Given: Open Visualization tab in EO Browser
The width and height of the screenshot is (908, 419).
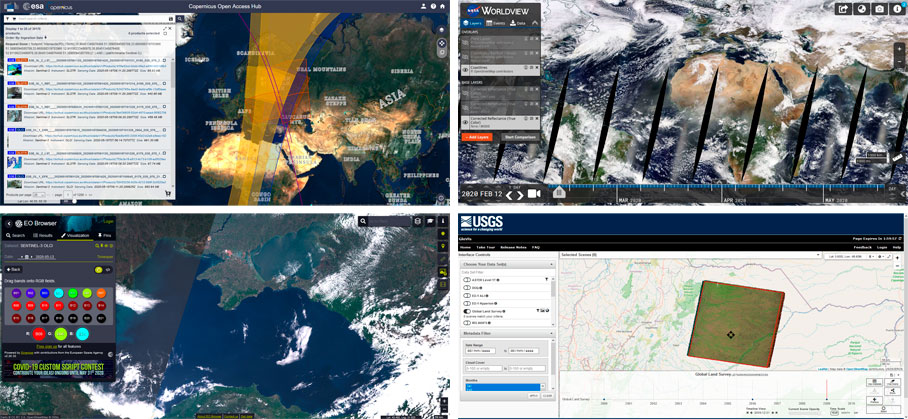Looking at the screenshot, I should point(75,236).
